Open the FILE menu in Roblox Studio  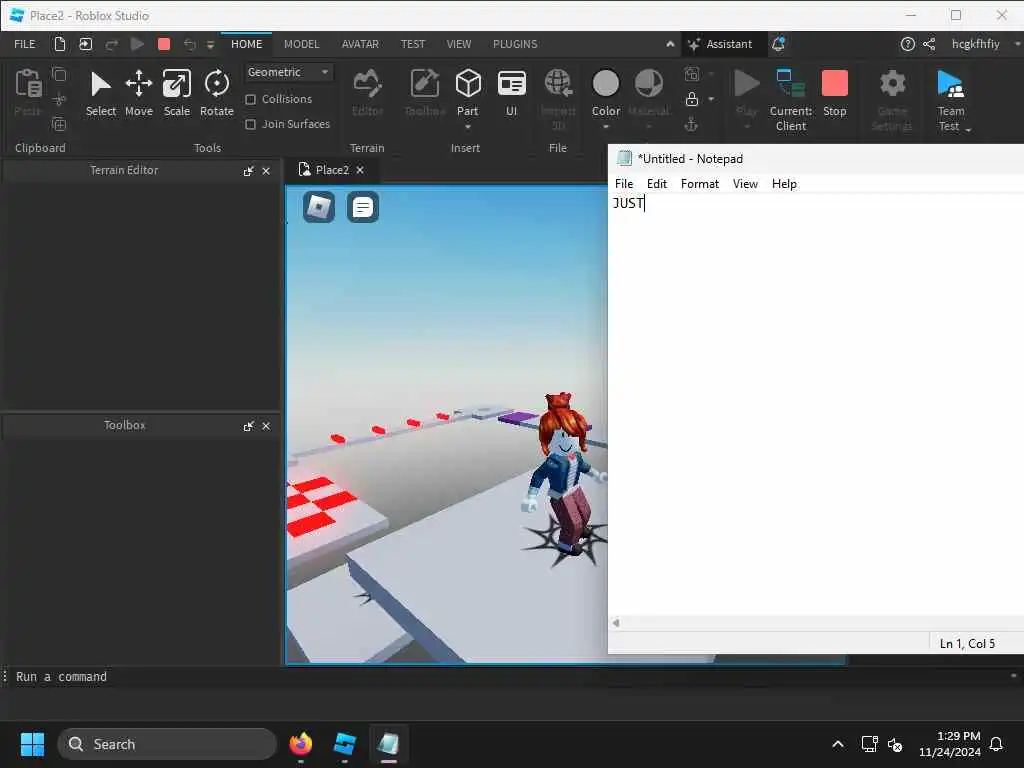(25, 44)
